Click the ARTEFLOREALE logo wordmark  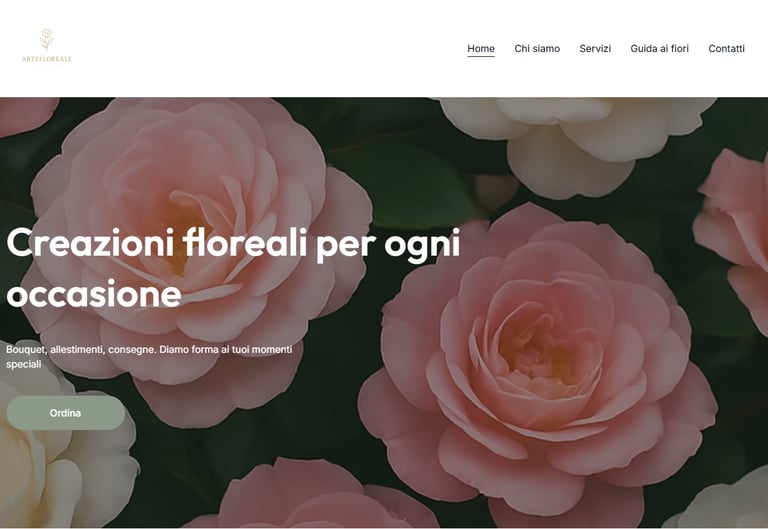(x=47, y=59)
